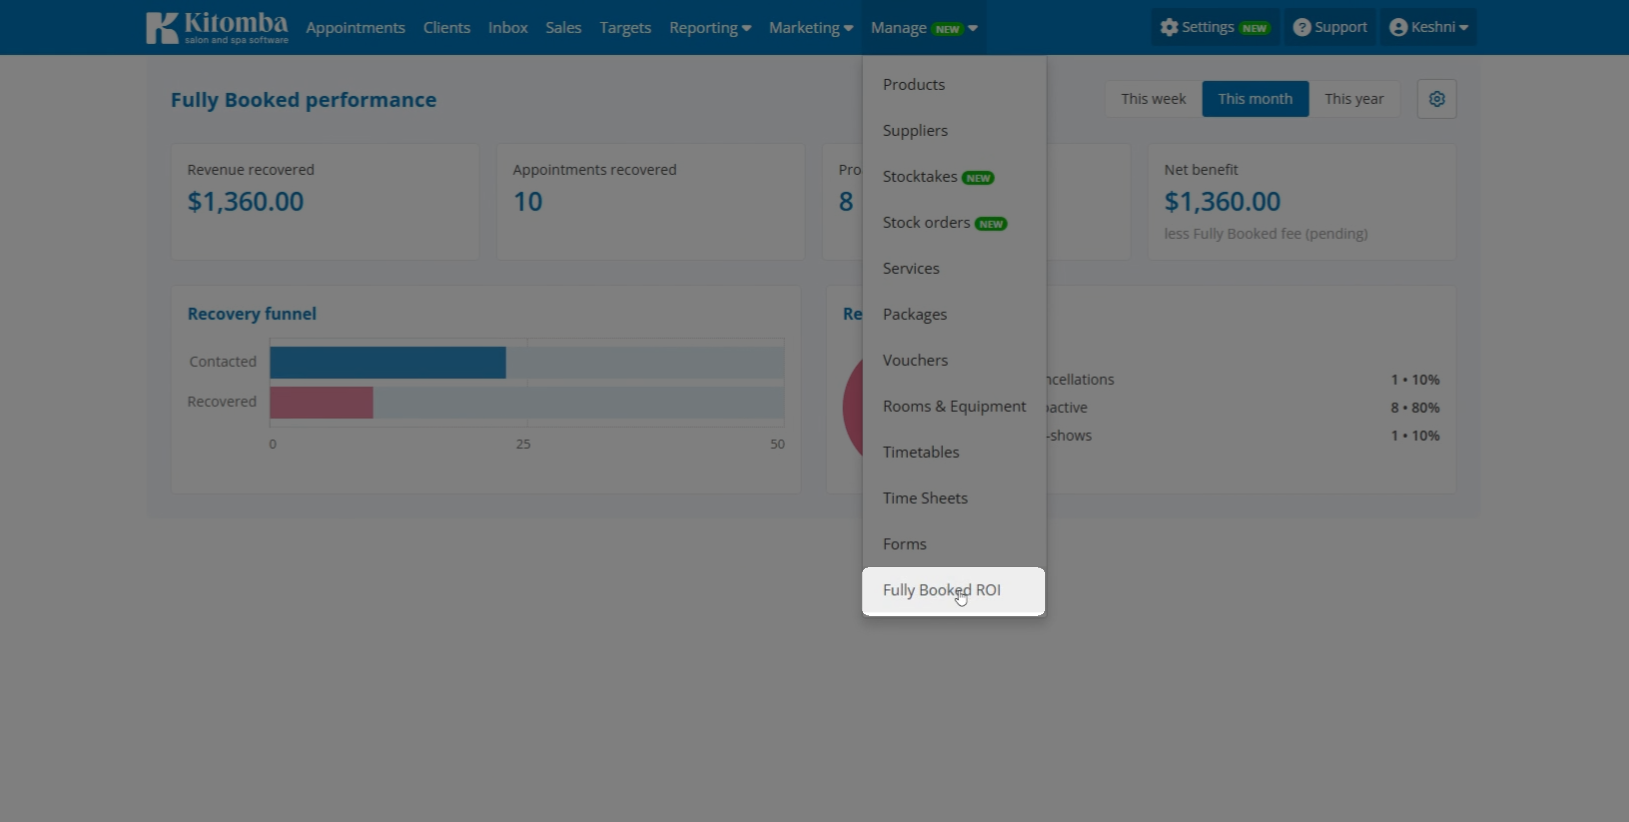Go to the Appointments page

[x=355, y=28]
